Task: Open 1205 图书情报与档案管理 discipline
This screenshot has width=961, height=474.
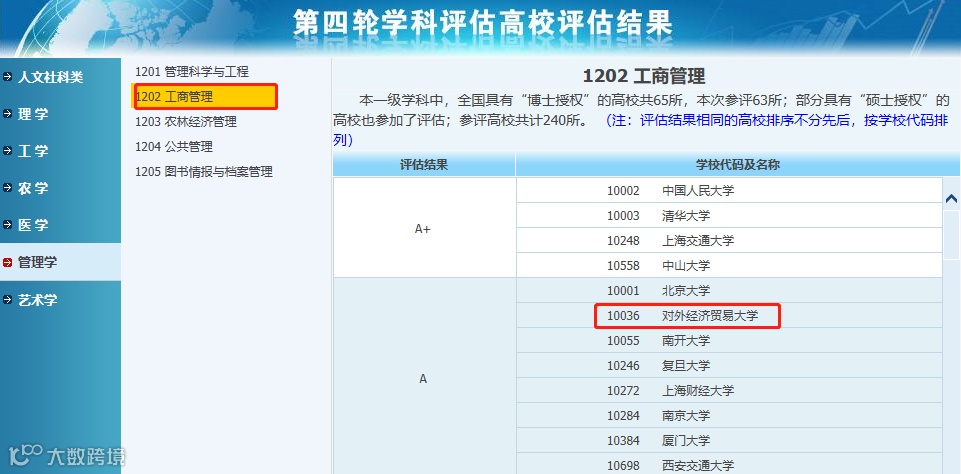Action: pos(203,172)
